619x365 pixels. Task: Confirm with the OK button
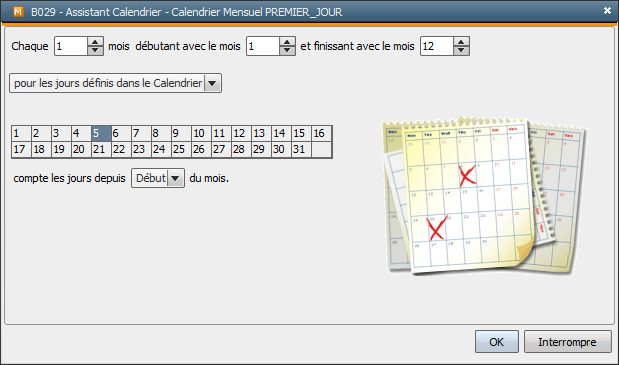point(497,342)
